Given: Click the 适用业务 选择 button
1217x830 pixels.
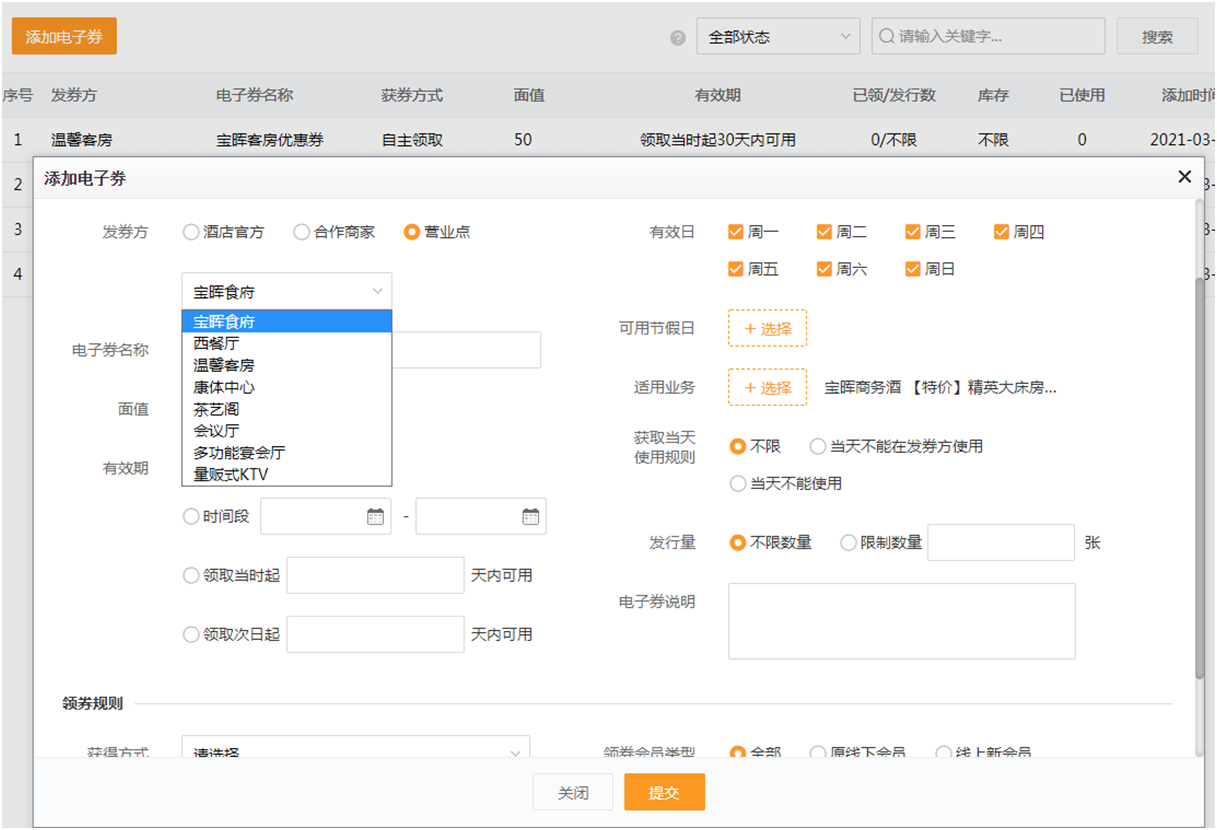Looking at the screenshot, I should [767, 388].
